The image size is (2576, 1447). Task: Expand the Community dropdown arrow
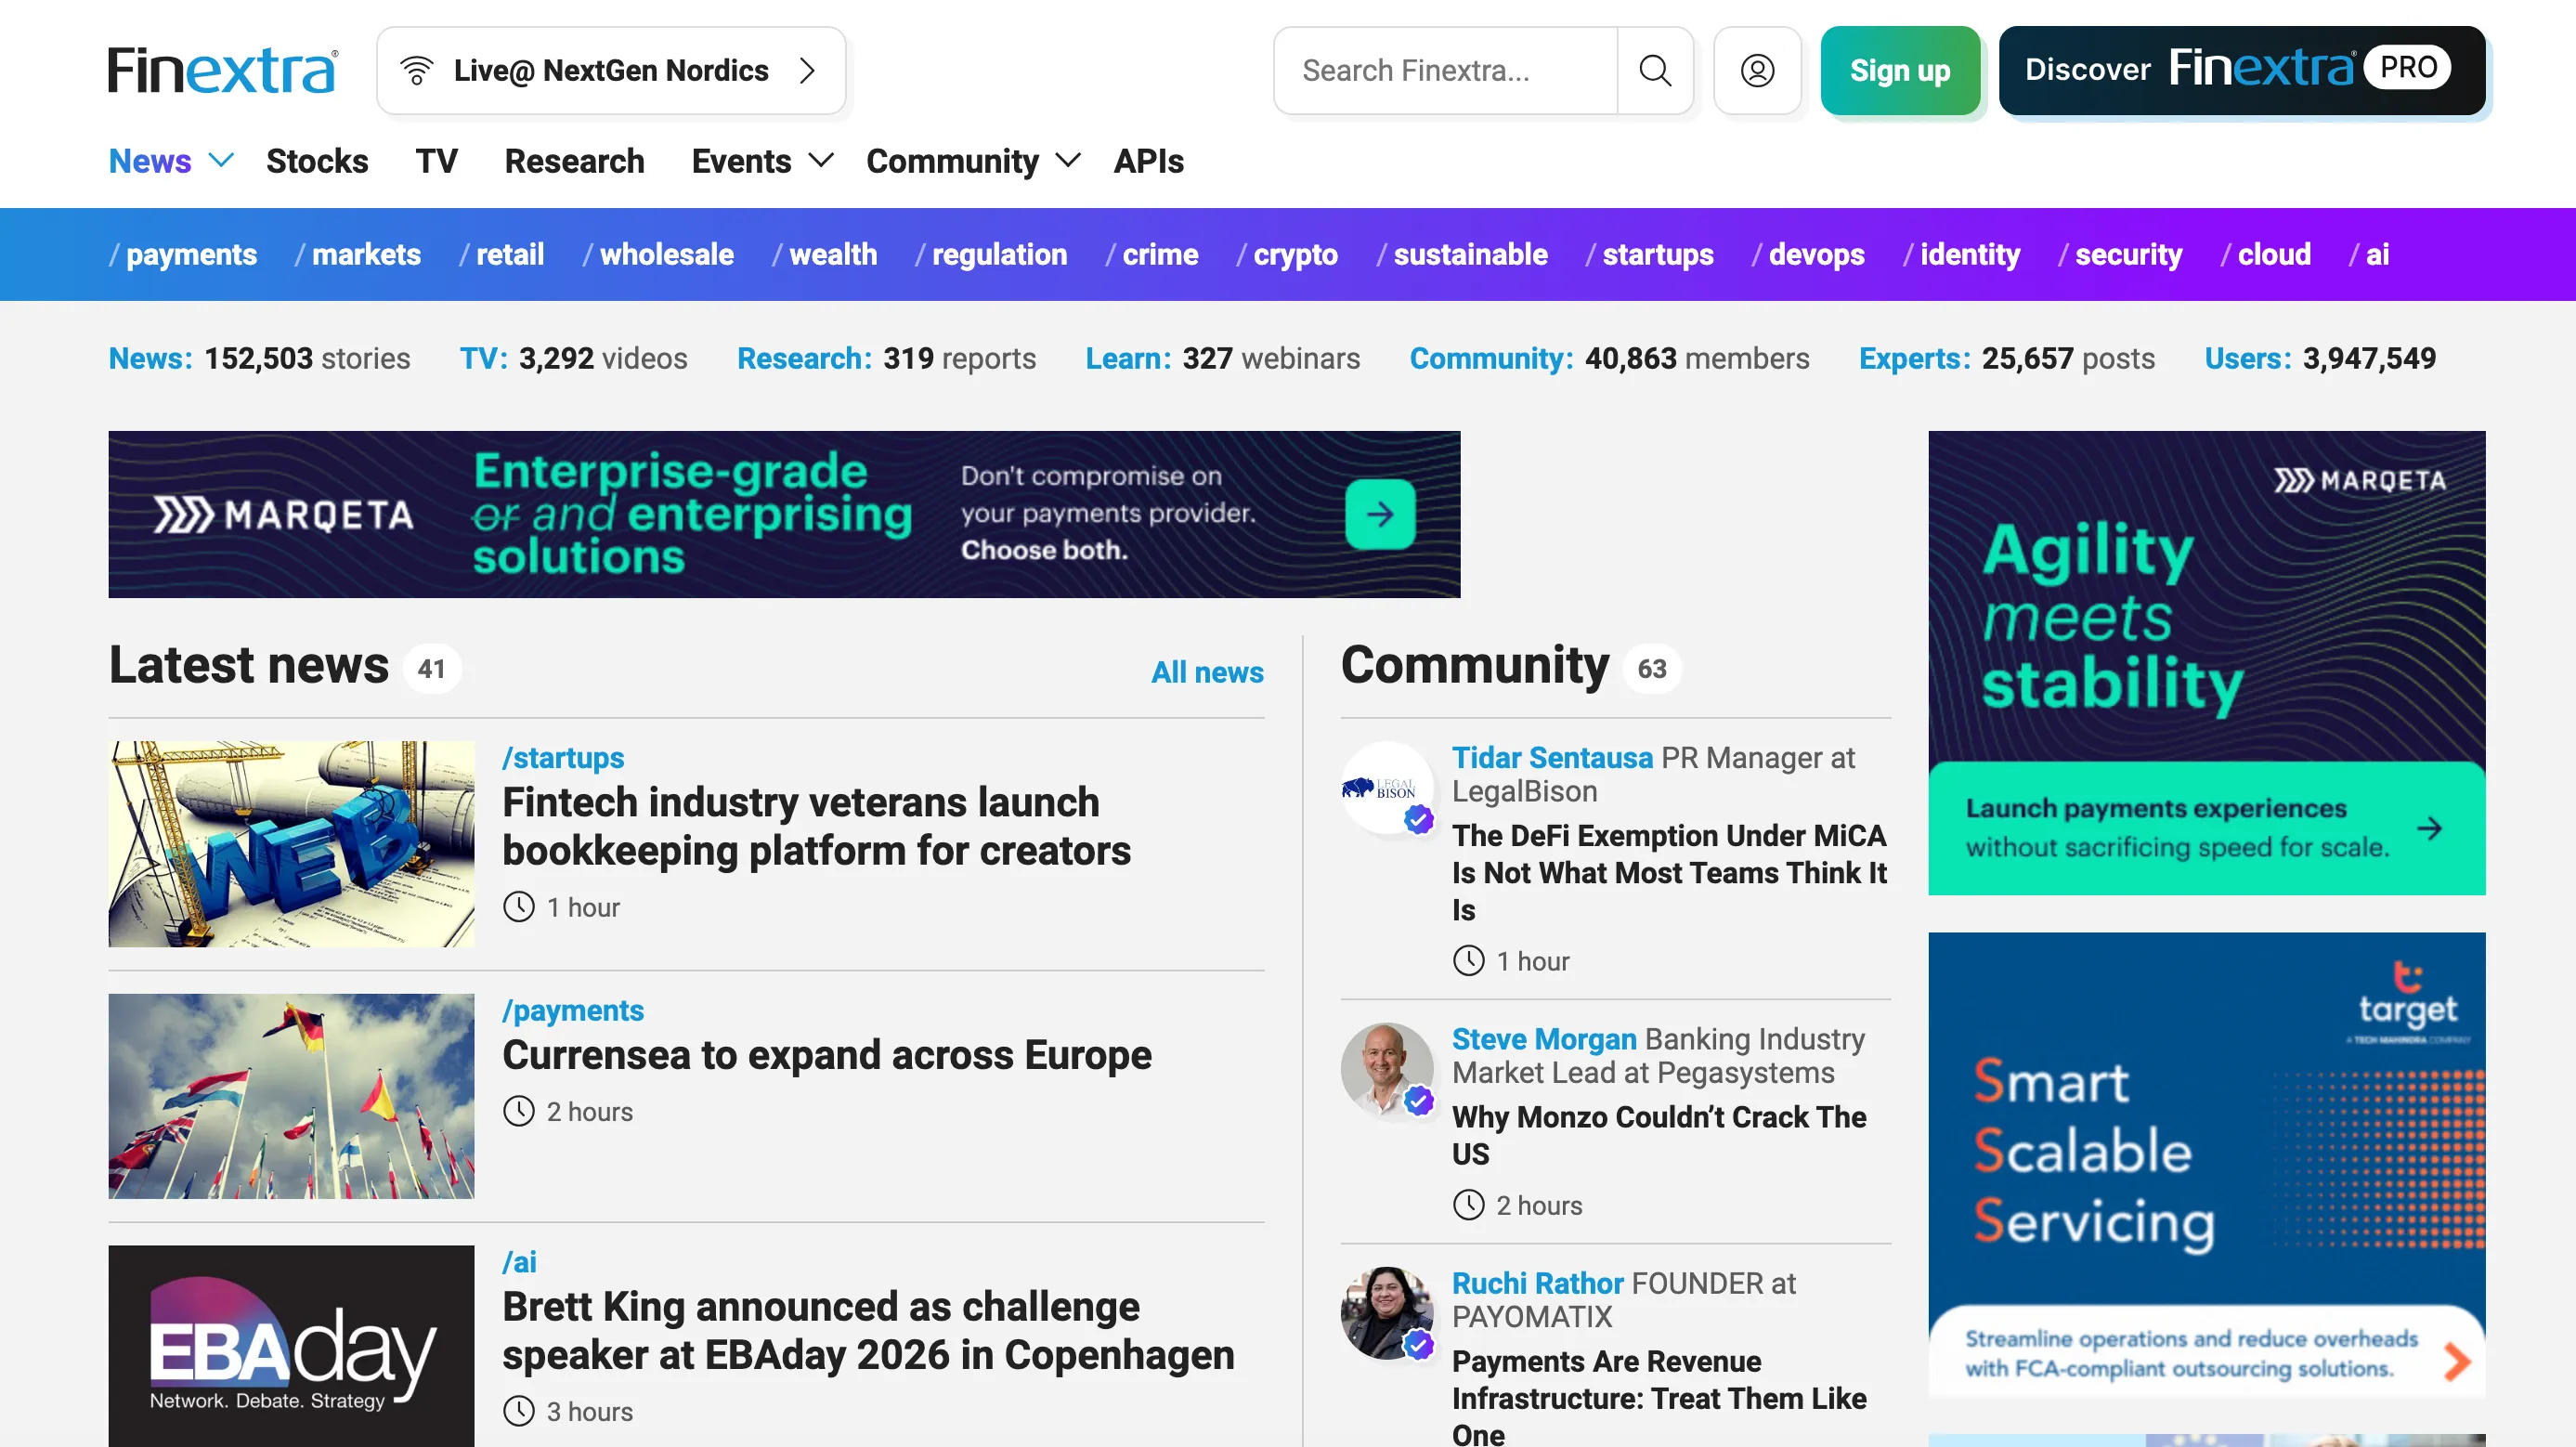point(1068,160)
